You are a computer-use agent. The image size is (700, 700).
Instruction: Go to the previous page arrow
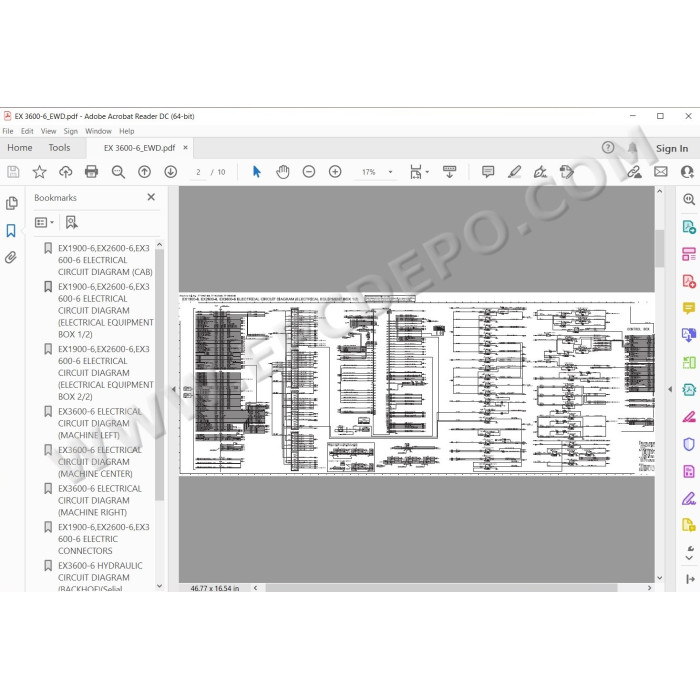point(144,172)
